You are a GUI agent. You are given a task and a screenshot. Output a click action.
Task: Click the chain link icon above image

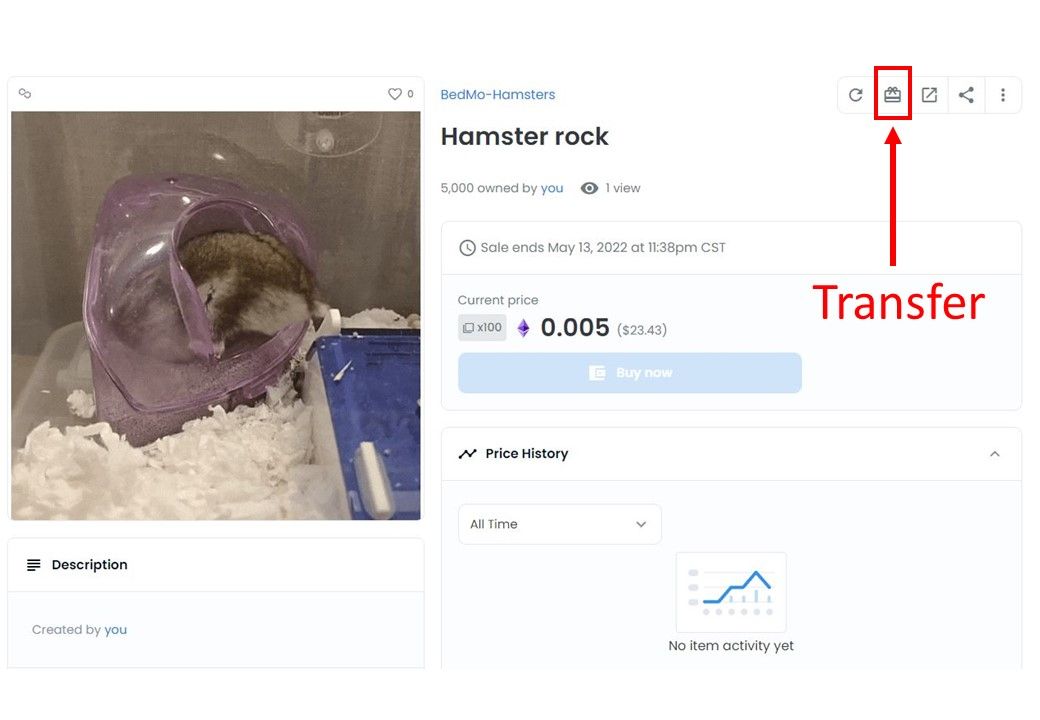click(25, 93)
